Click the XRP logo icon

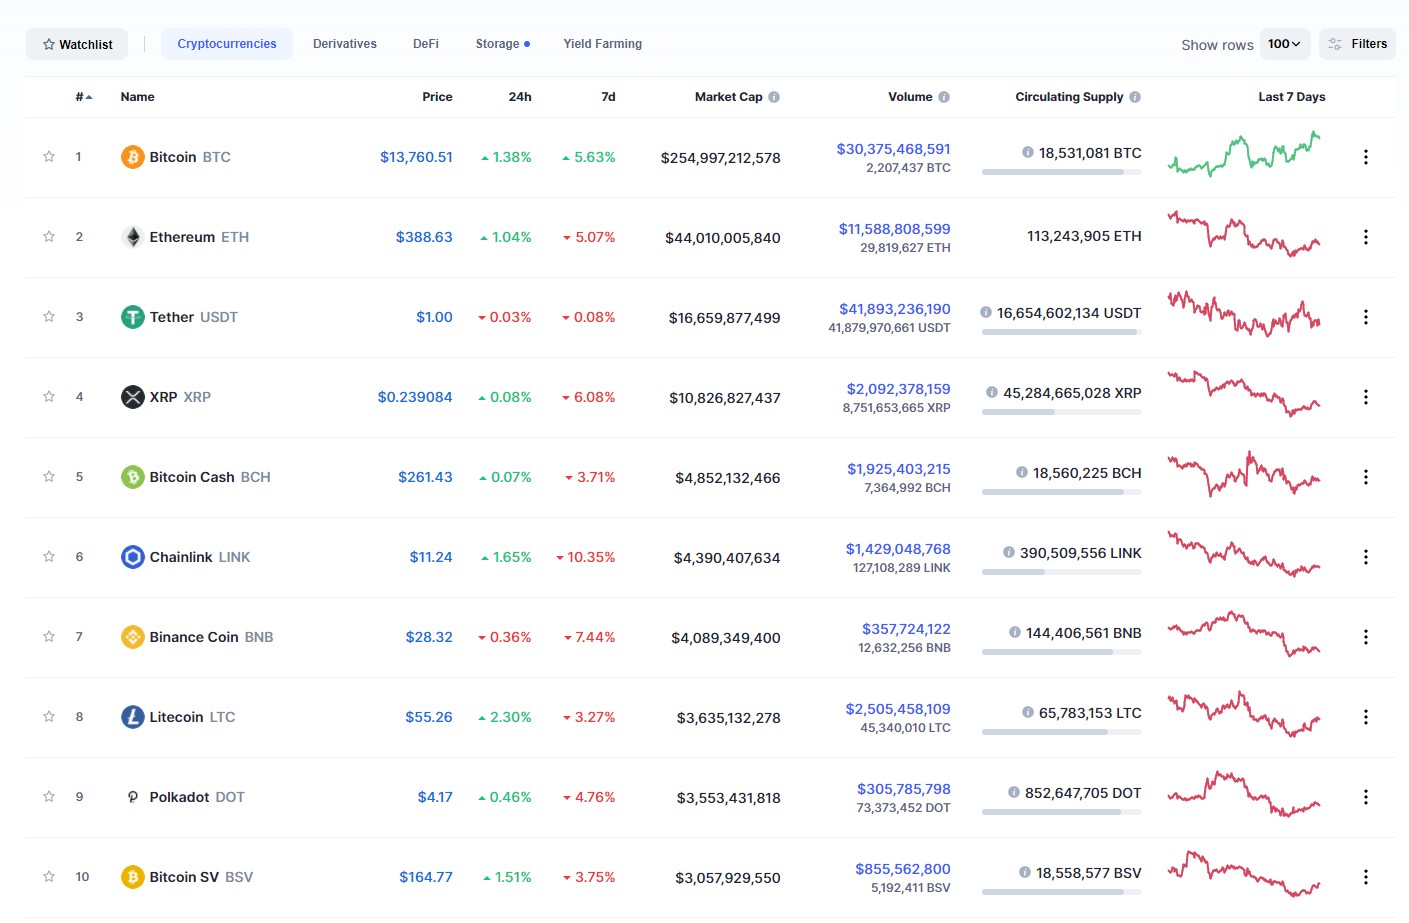pos(132,397)
